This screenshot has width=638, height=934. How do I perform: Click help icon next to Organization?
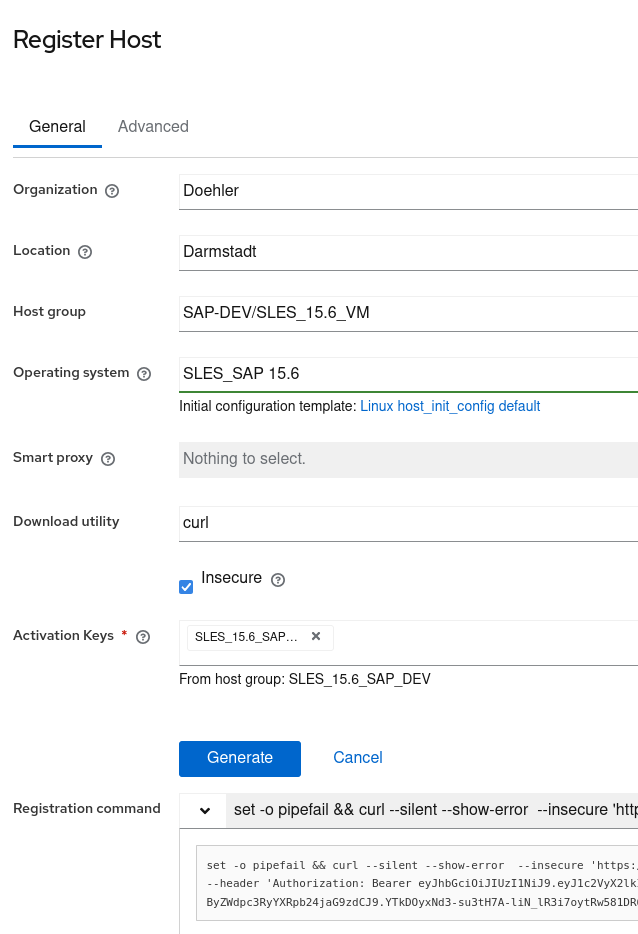[x=112, y=191]
